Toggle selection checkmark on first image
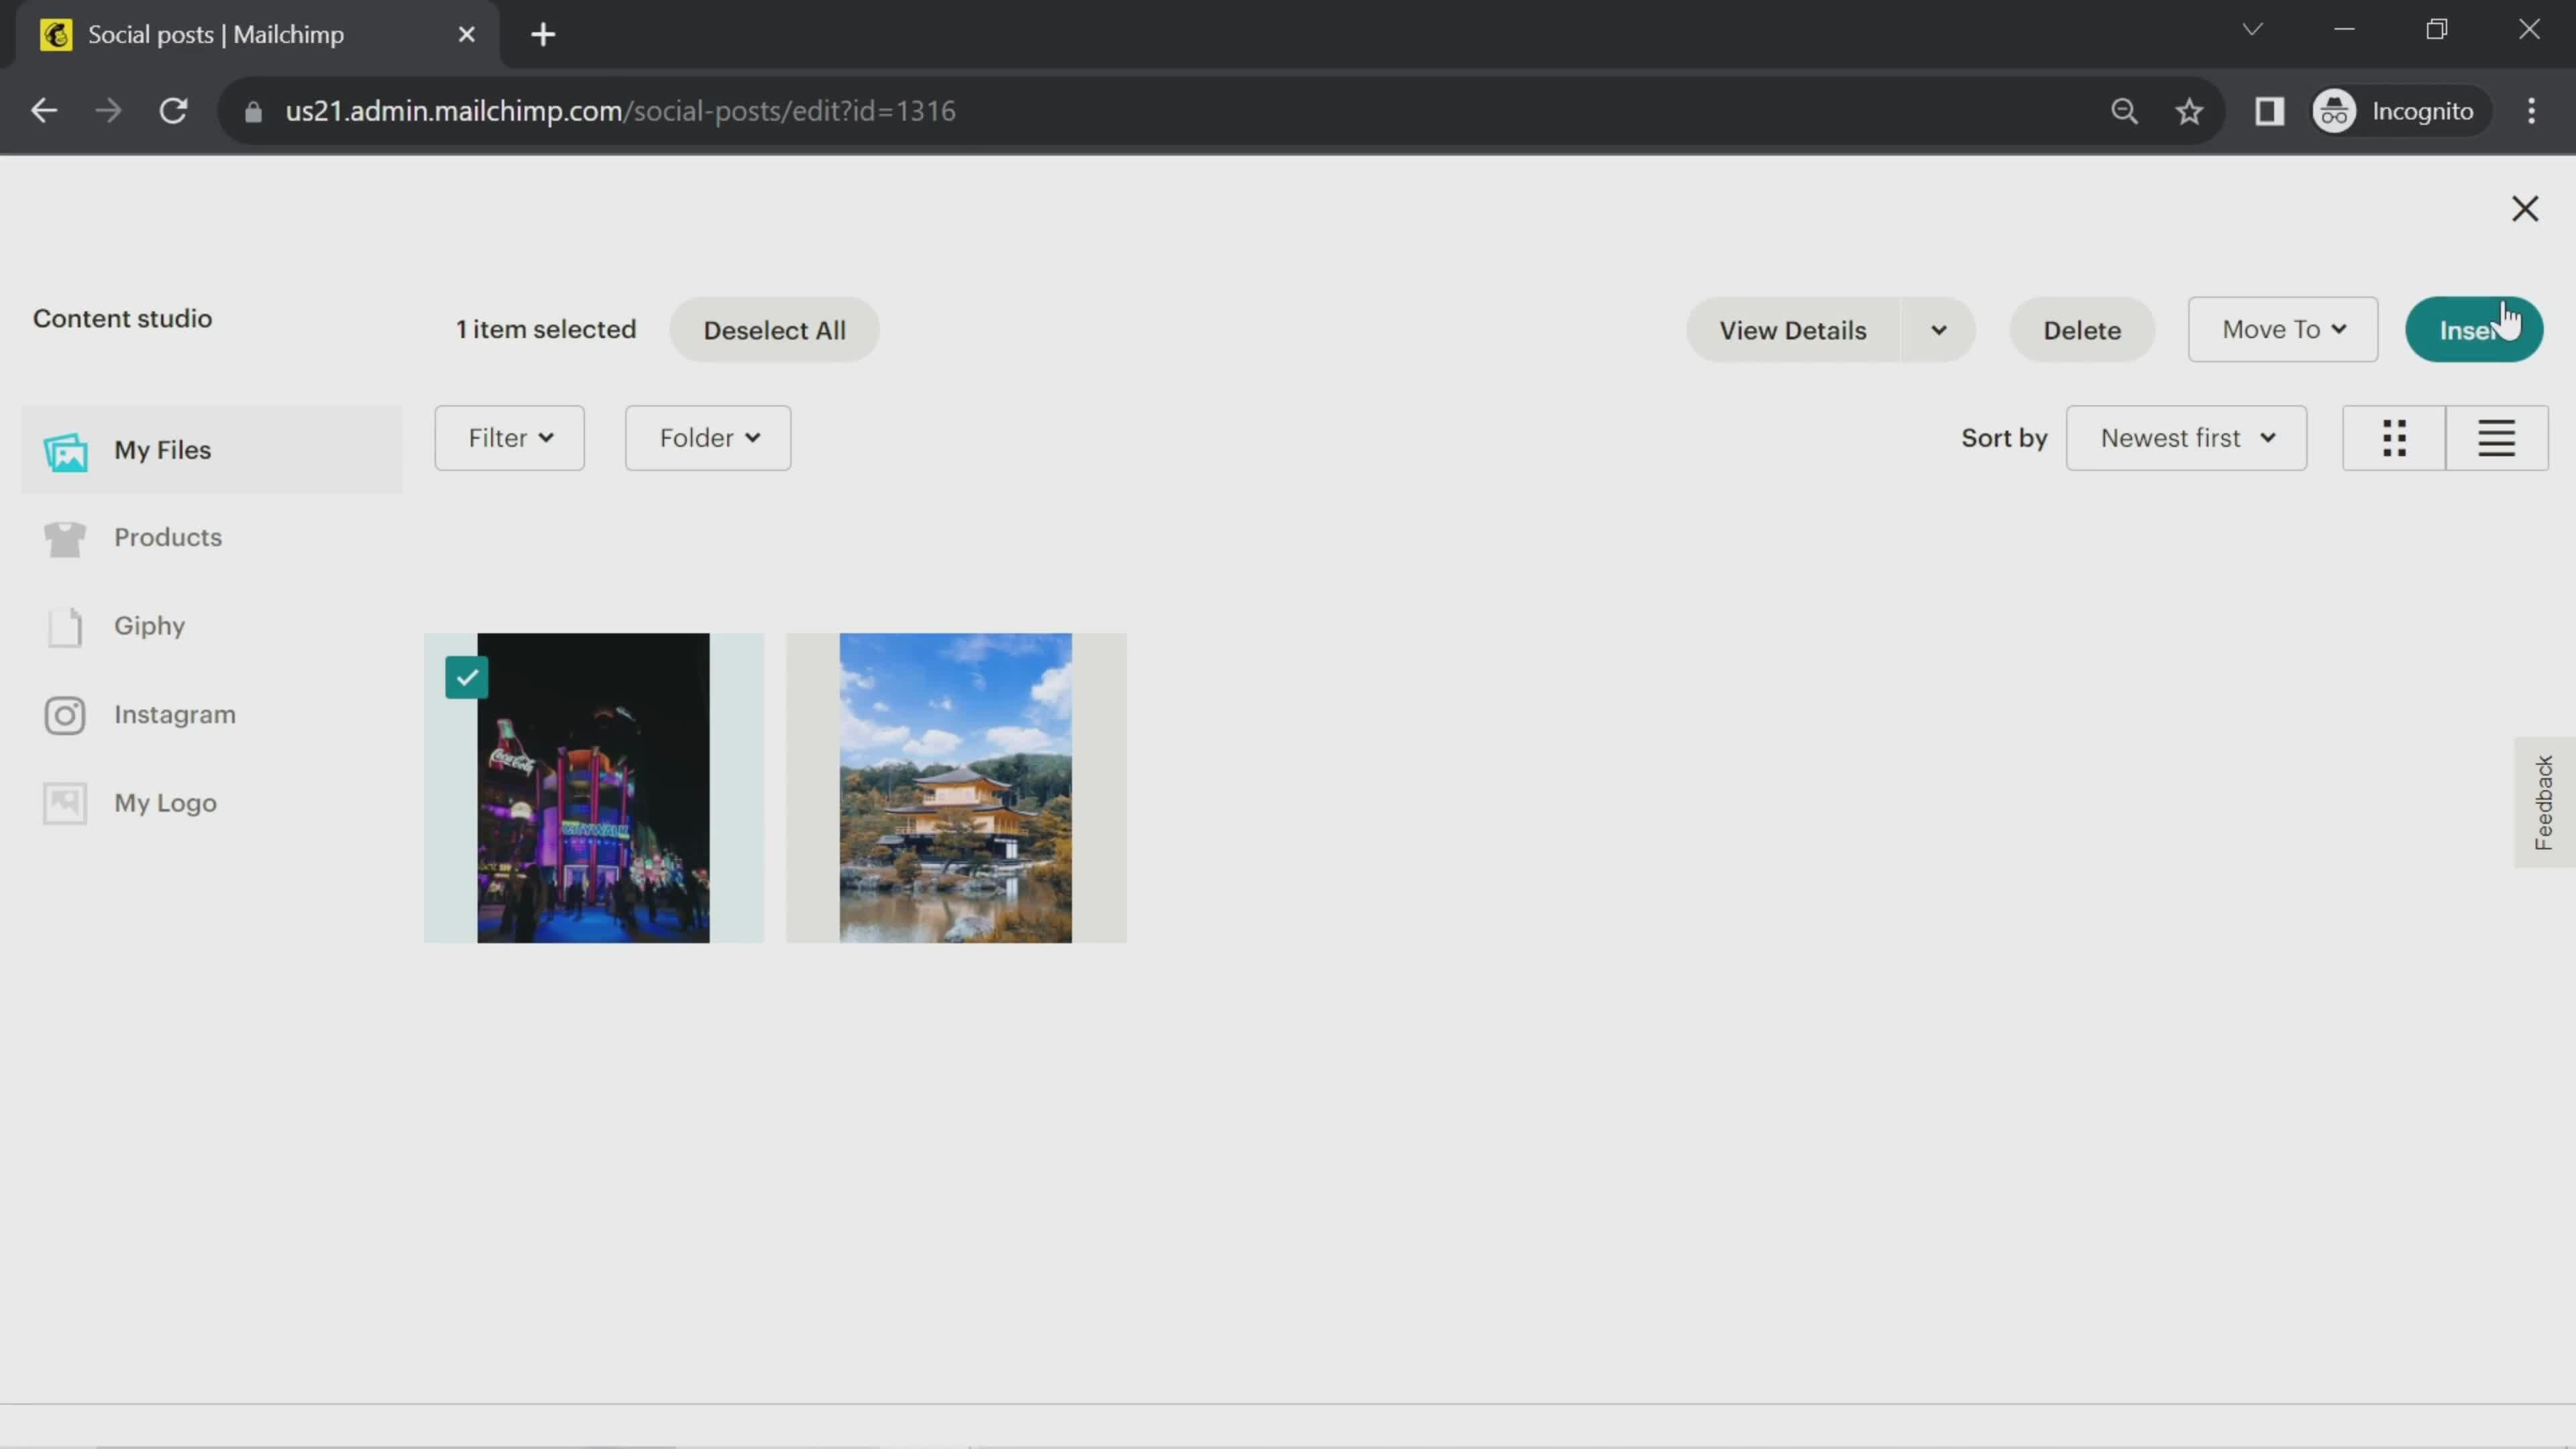Image resolution: width=2576 pixels, height=1449 pixels. point(466,676)
